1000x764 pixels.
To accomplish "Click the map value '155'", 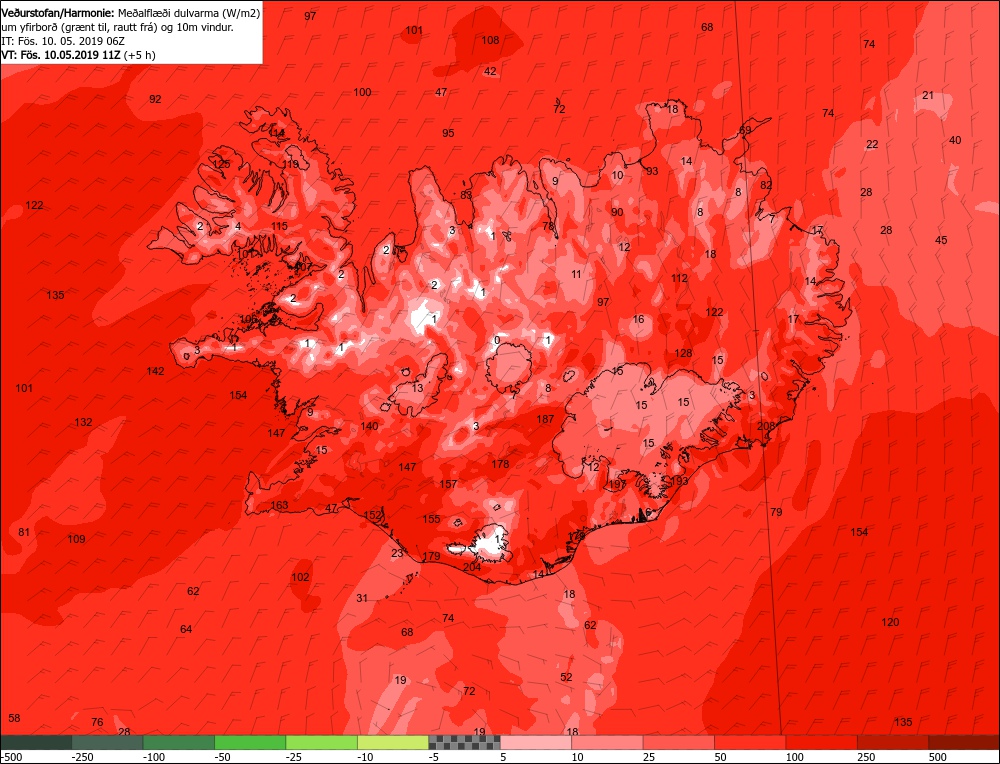I will tap(431, 519).
